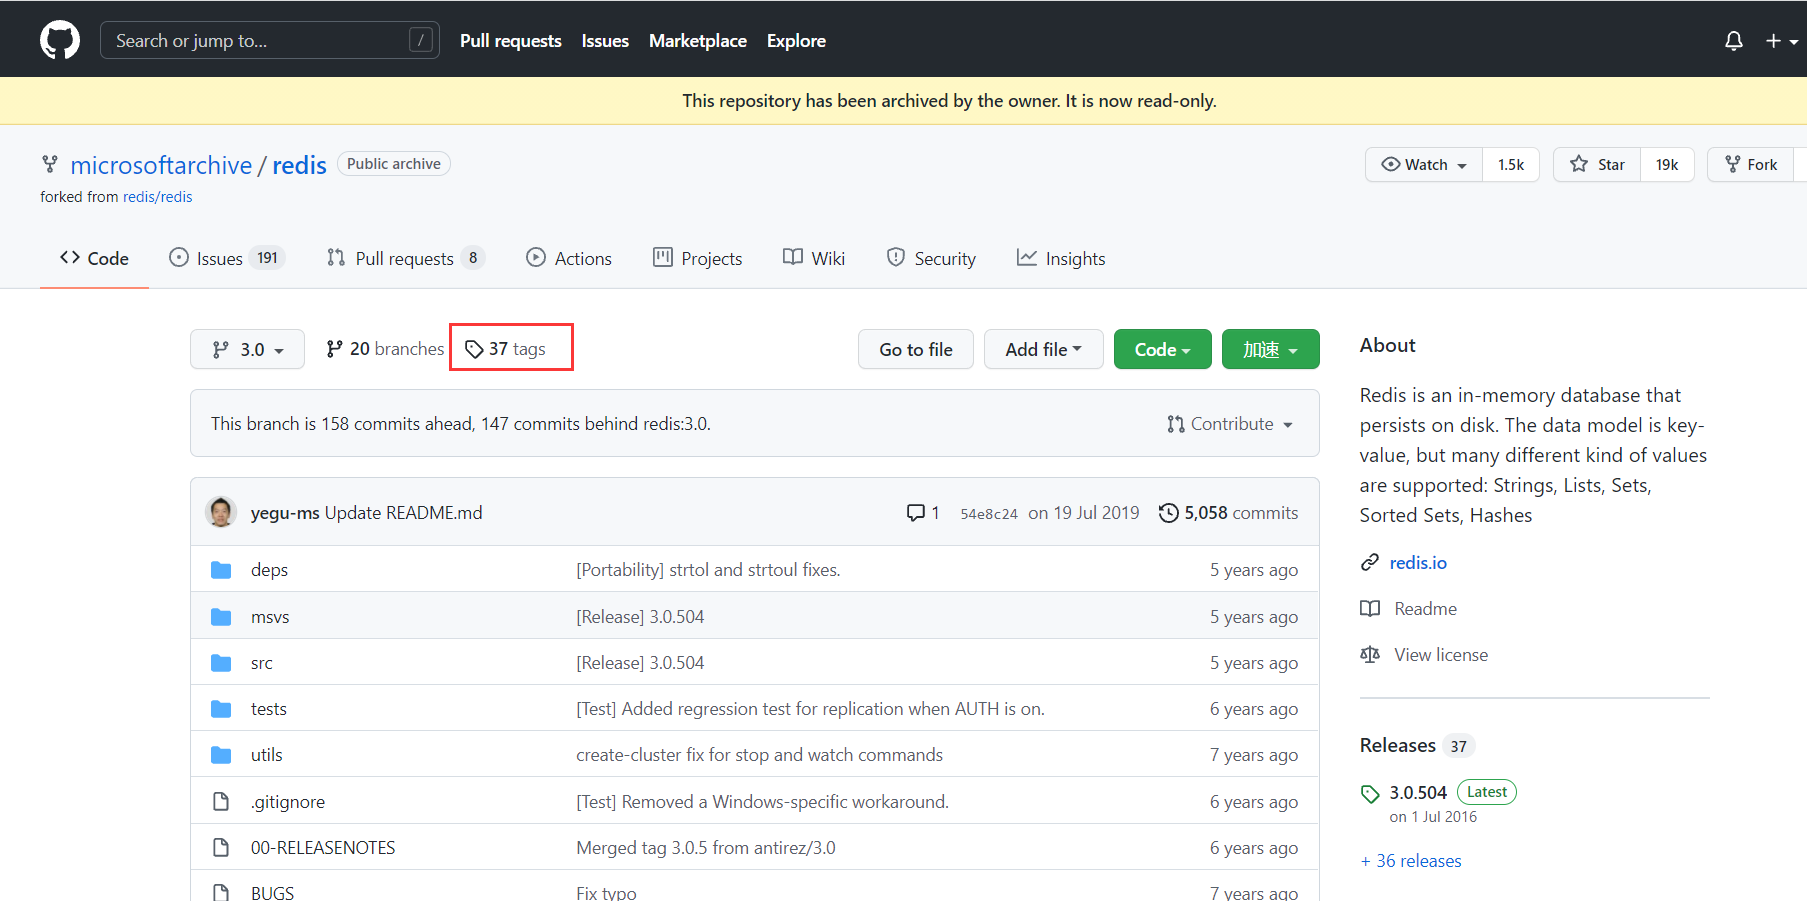Click the link chain icon beside redis.io
This screenshot has width=1807, height=901.
(1370, 563)
